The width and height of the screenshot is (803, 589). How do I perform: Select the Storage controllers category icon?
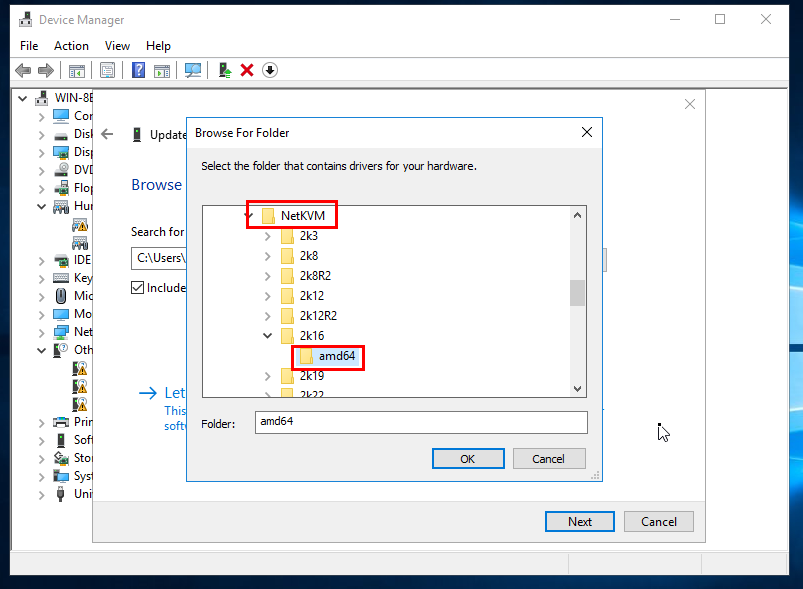click(x=61, y=458)
